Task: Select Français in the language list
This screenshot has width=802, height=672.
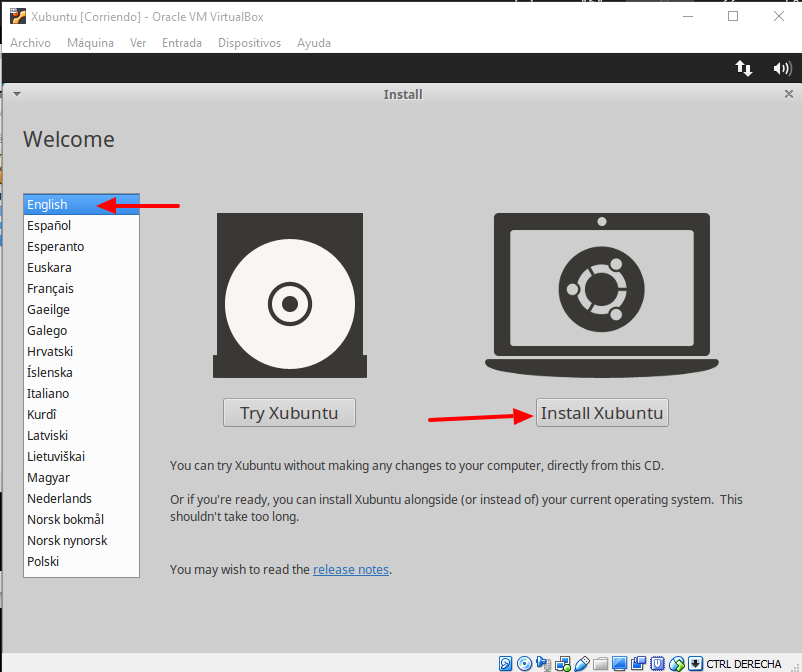Action: point(81,288)
